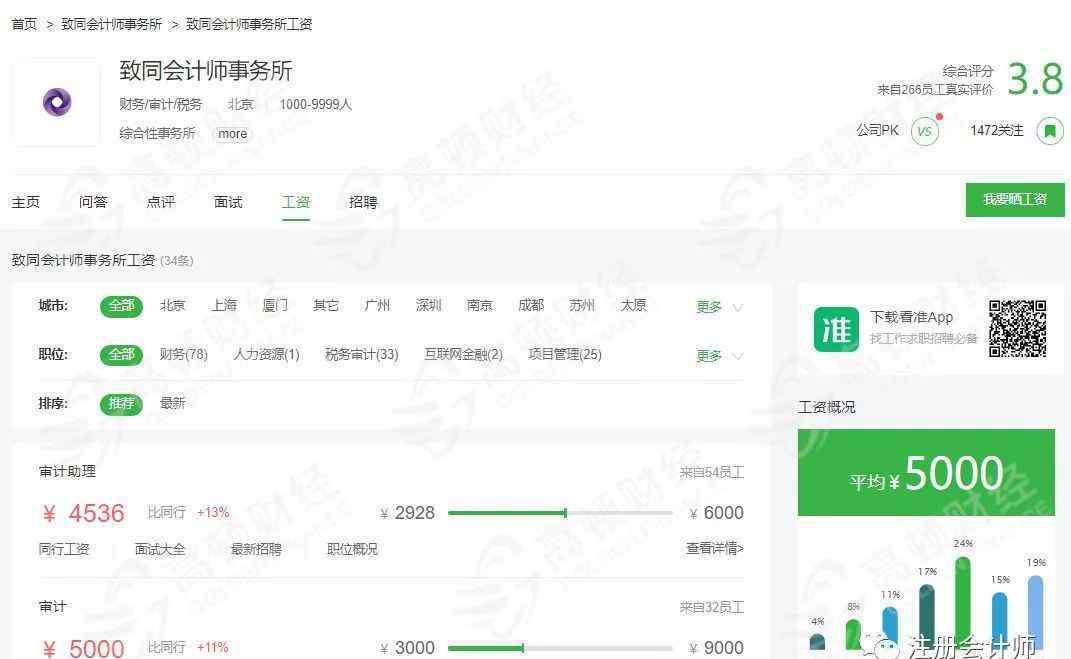Image resolution: width=1071 pixels, height=659 pixels.
Task: Switch to the 问答 tab
Action: (x=93, y=202)
